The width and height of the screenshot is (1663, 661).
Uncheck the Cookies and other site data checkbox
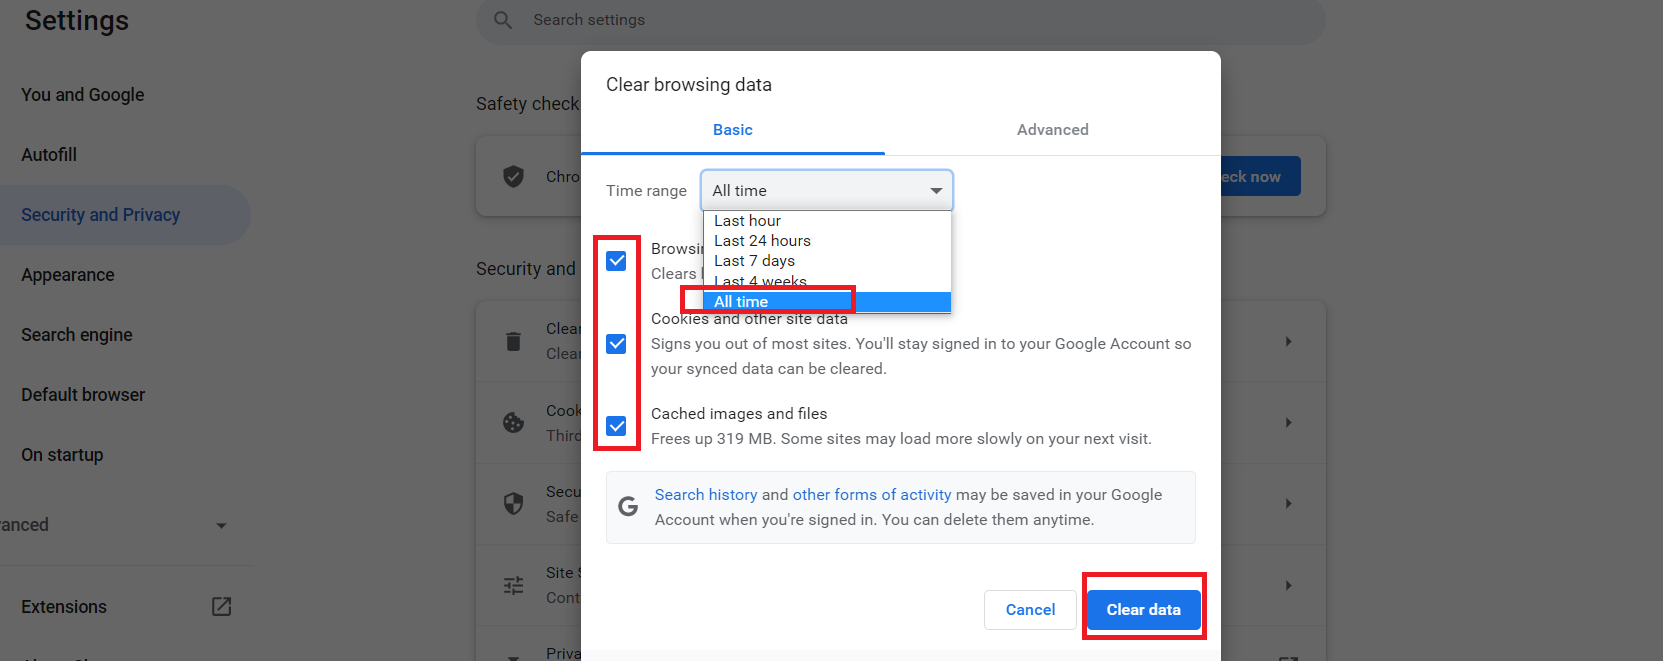point(616,344)
